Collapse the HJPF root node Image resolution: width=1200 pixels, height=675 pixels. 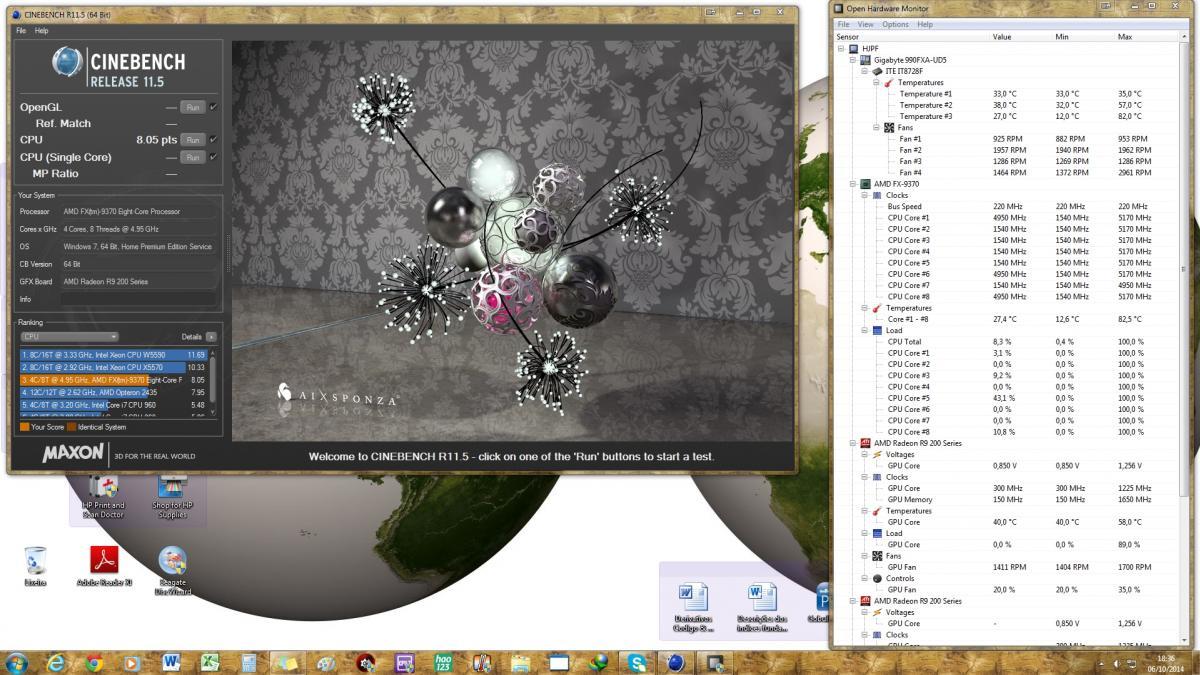click(841, 48)
